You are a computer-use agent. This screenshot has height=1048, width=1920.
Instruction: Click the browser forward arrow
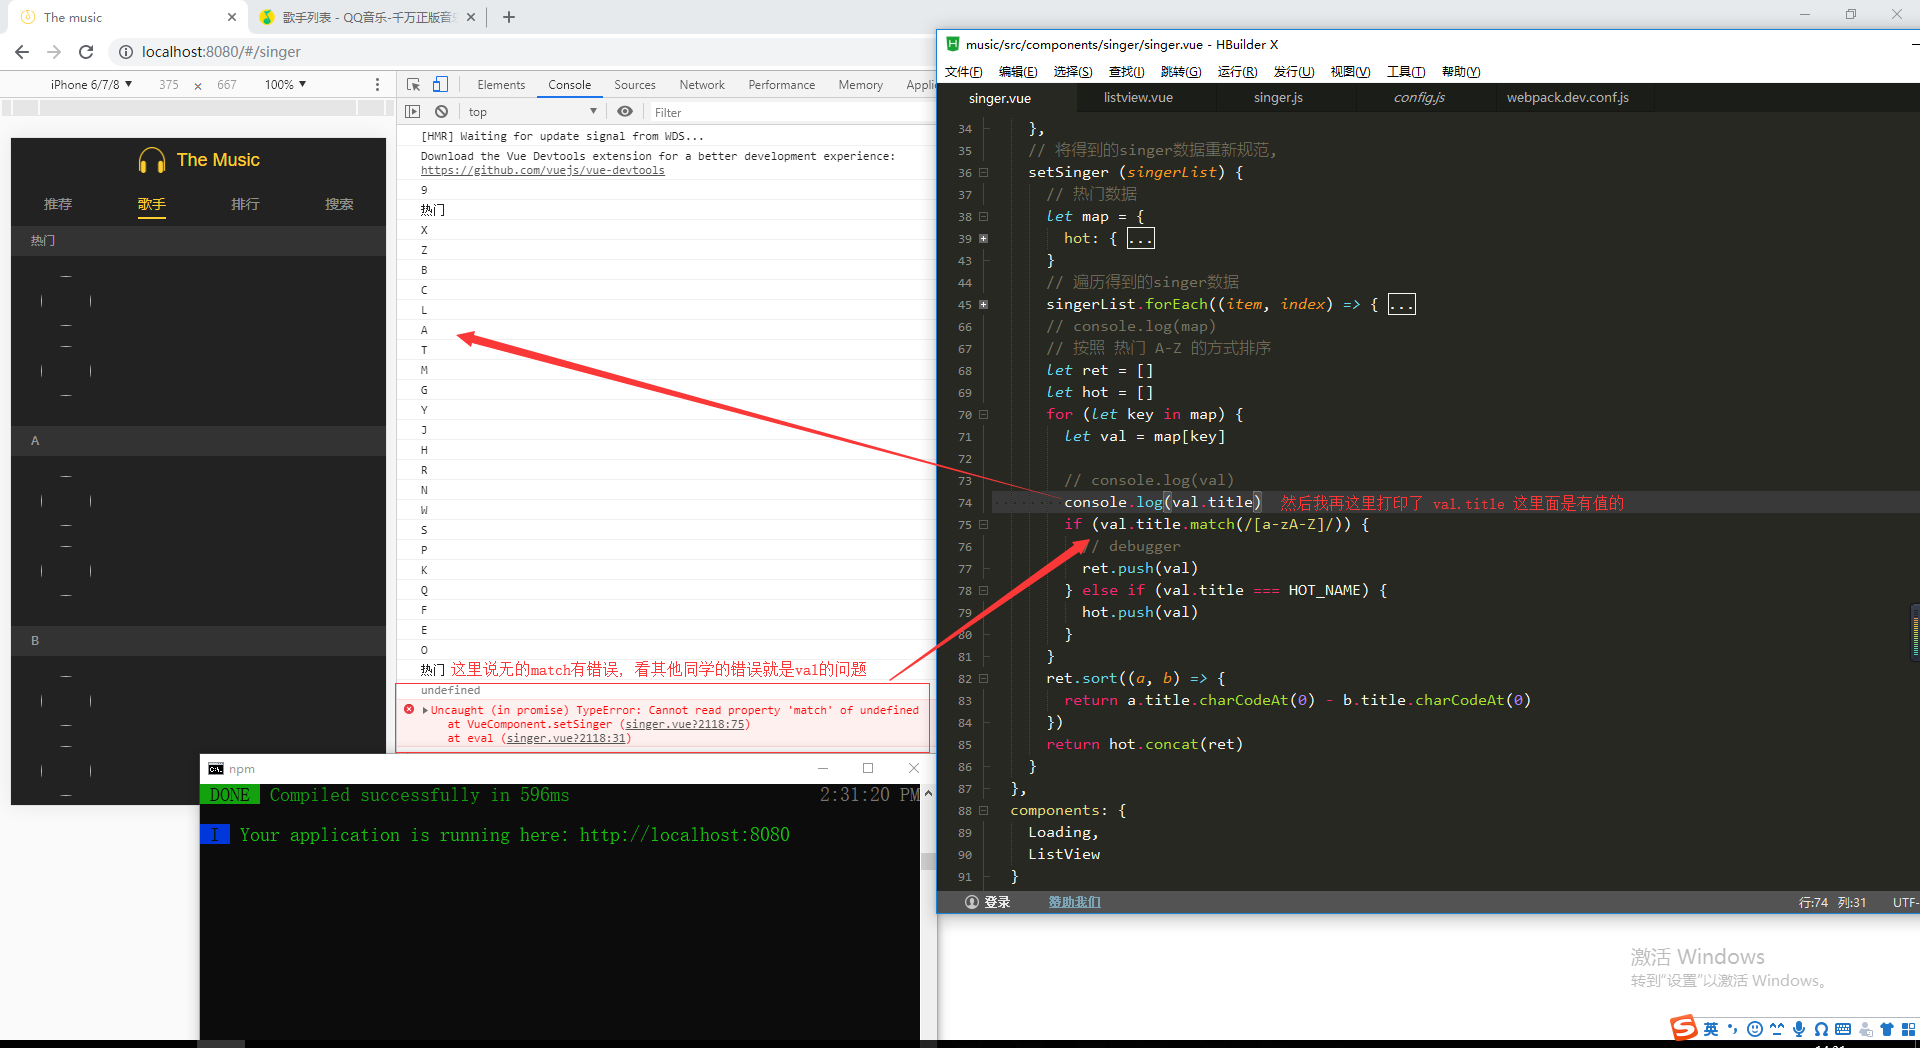click(54, 52)
